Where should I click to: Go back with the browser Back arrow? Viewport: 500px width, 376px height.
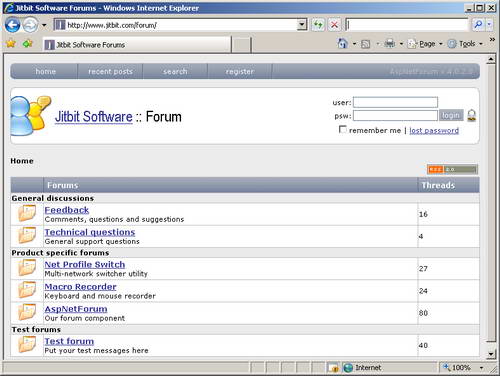(13, 25)
